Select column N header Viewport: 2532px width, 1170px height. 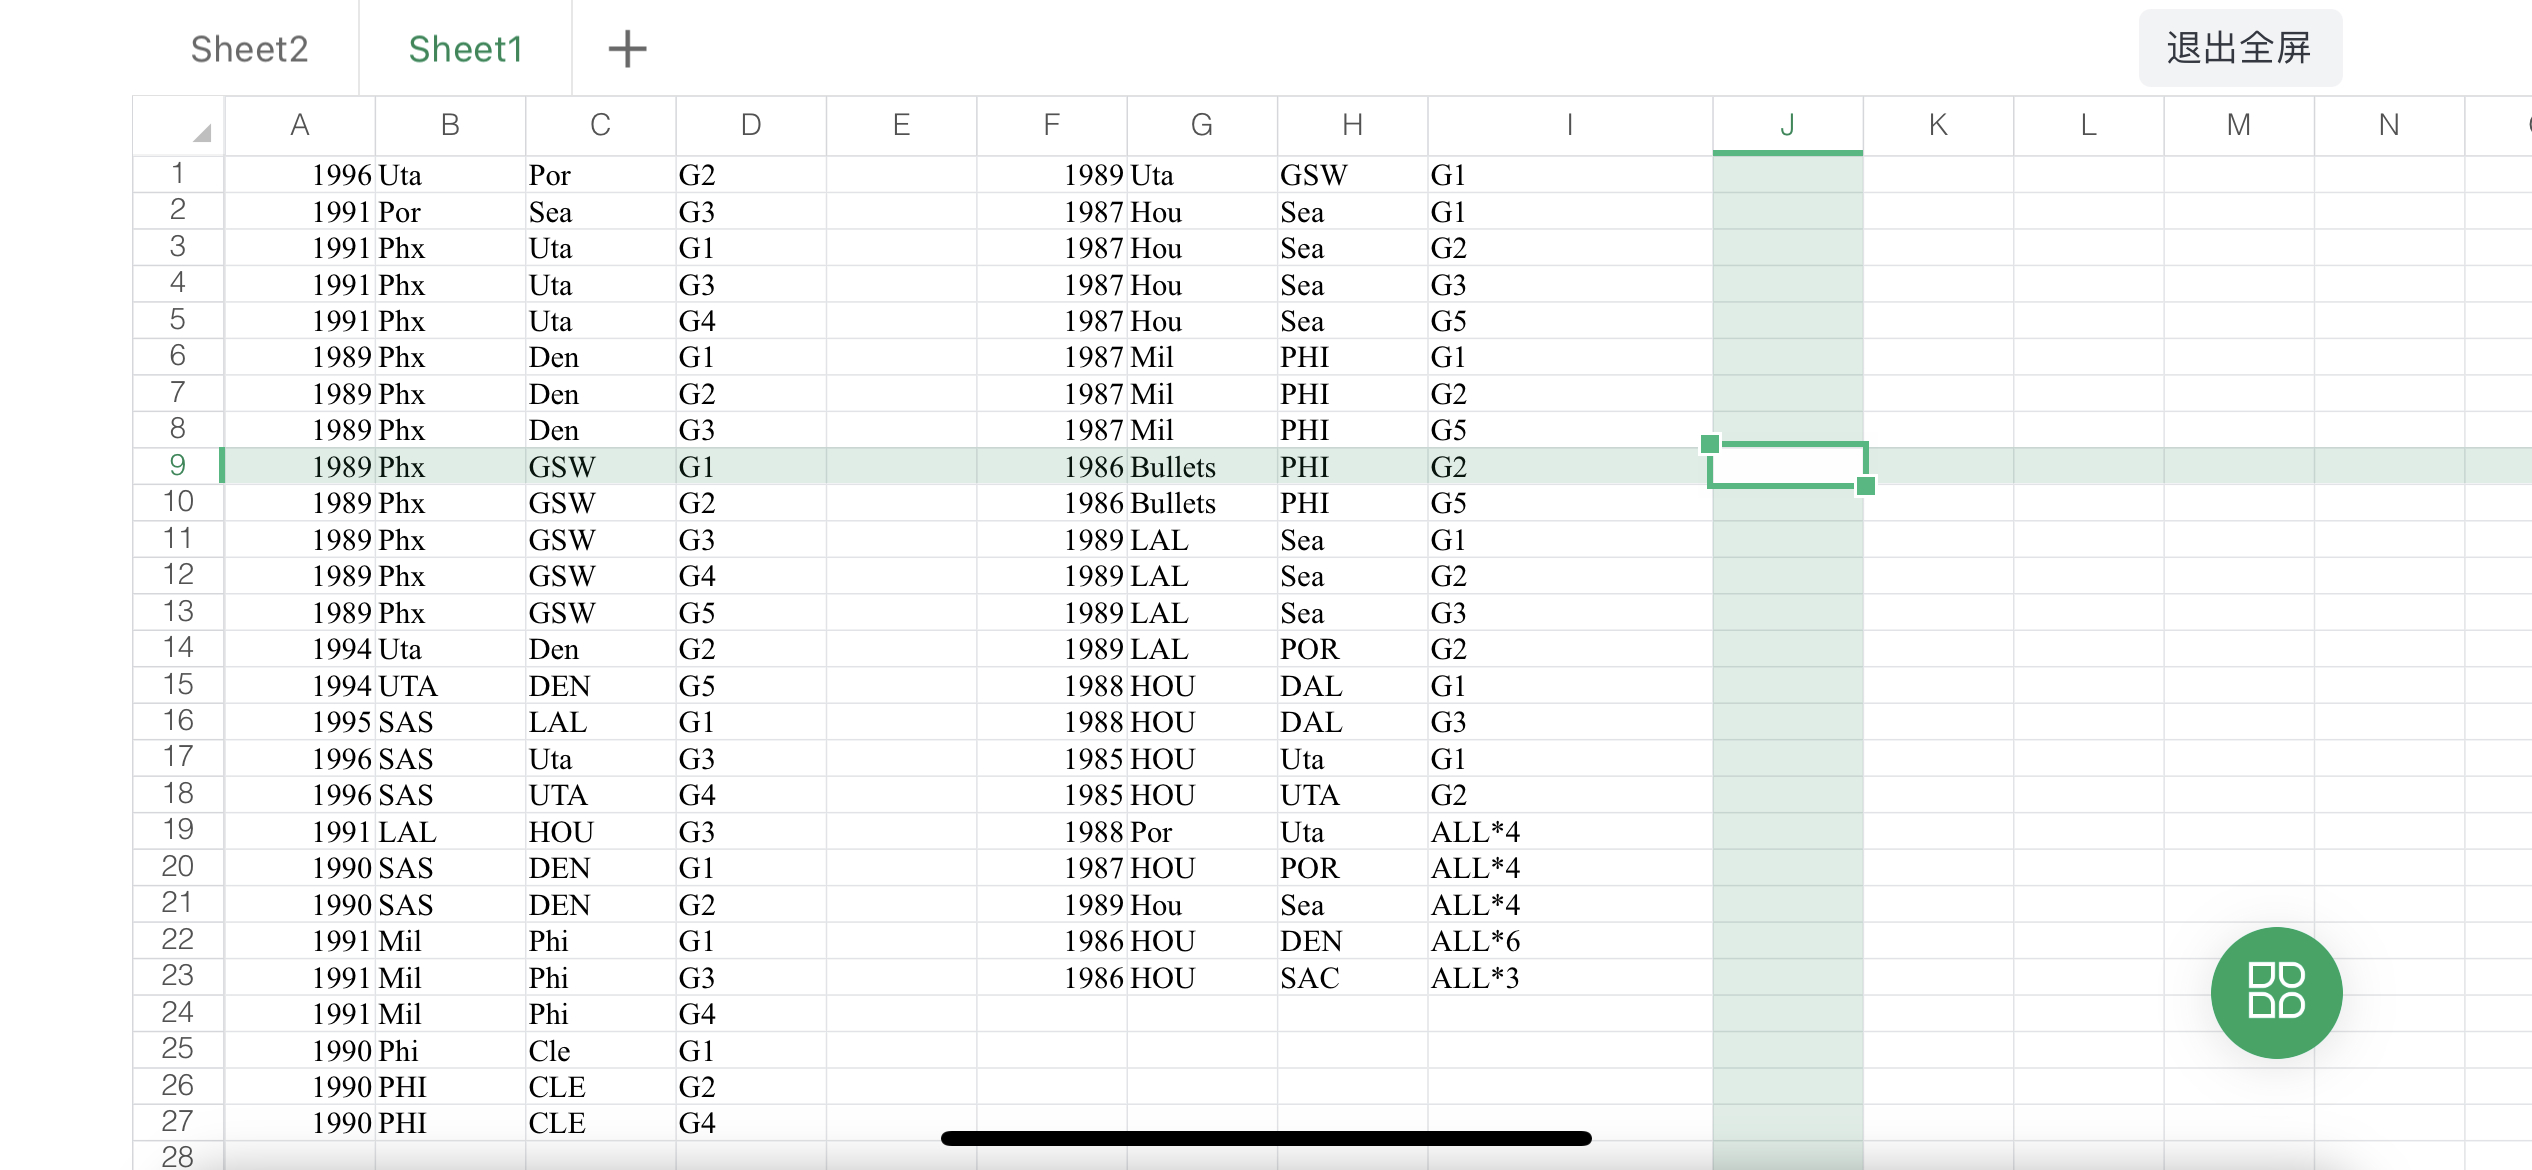click(2389, 125)
